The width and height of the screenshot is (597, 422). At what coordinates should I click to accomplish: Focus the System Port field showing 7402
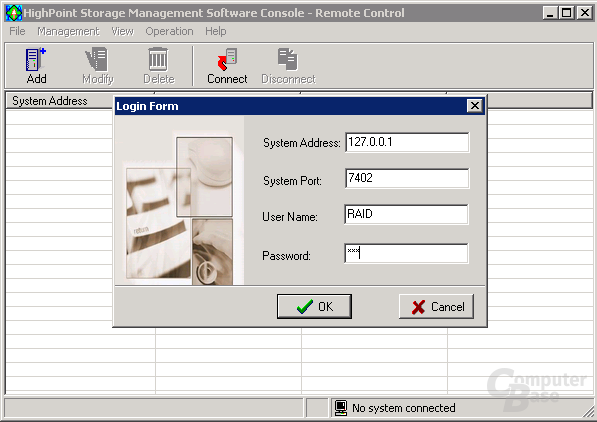(407, 178)
